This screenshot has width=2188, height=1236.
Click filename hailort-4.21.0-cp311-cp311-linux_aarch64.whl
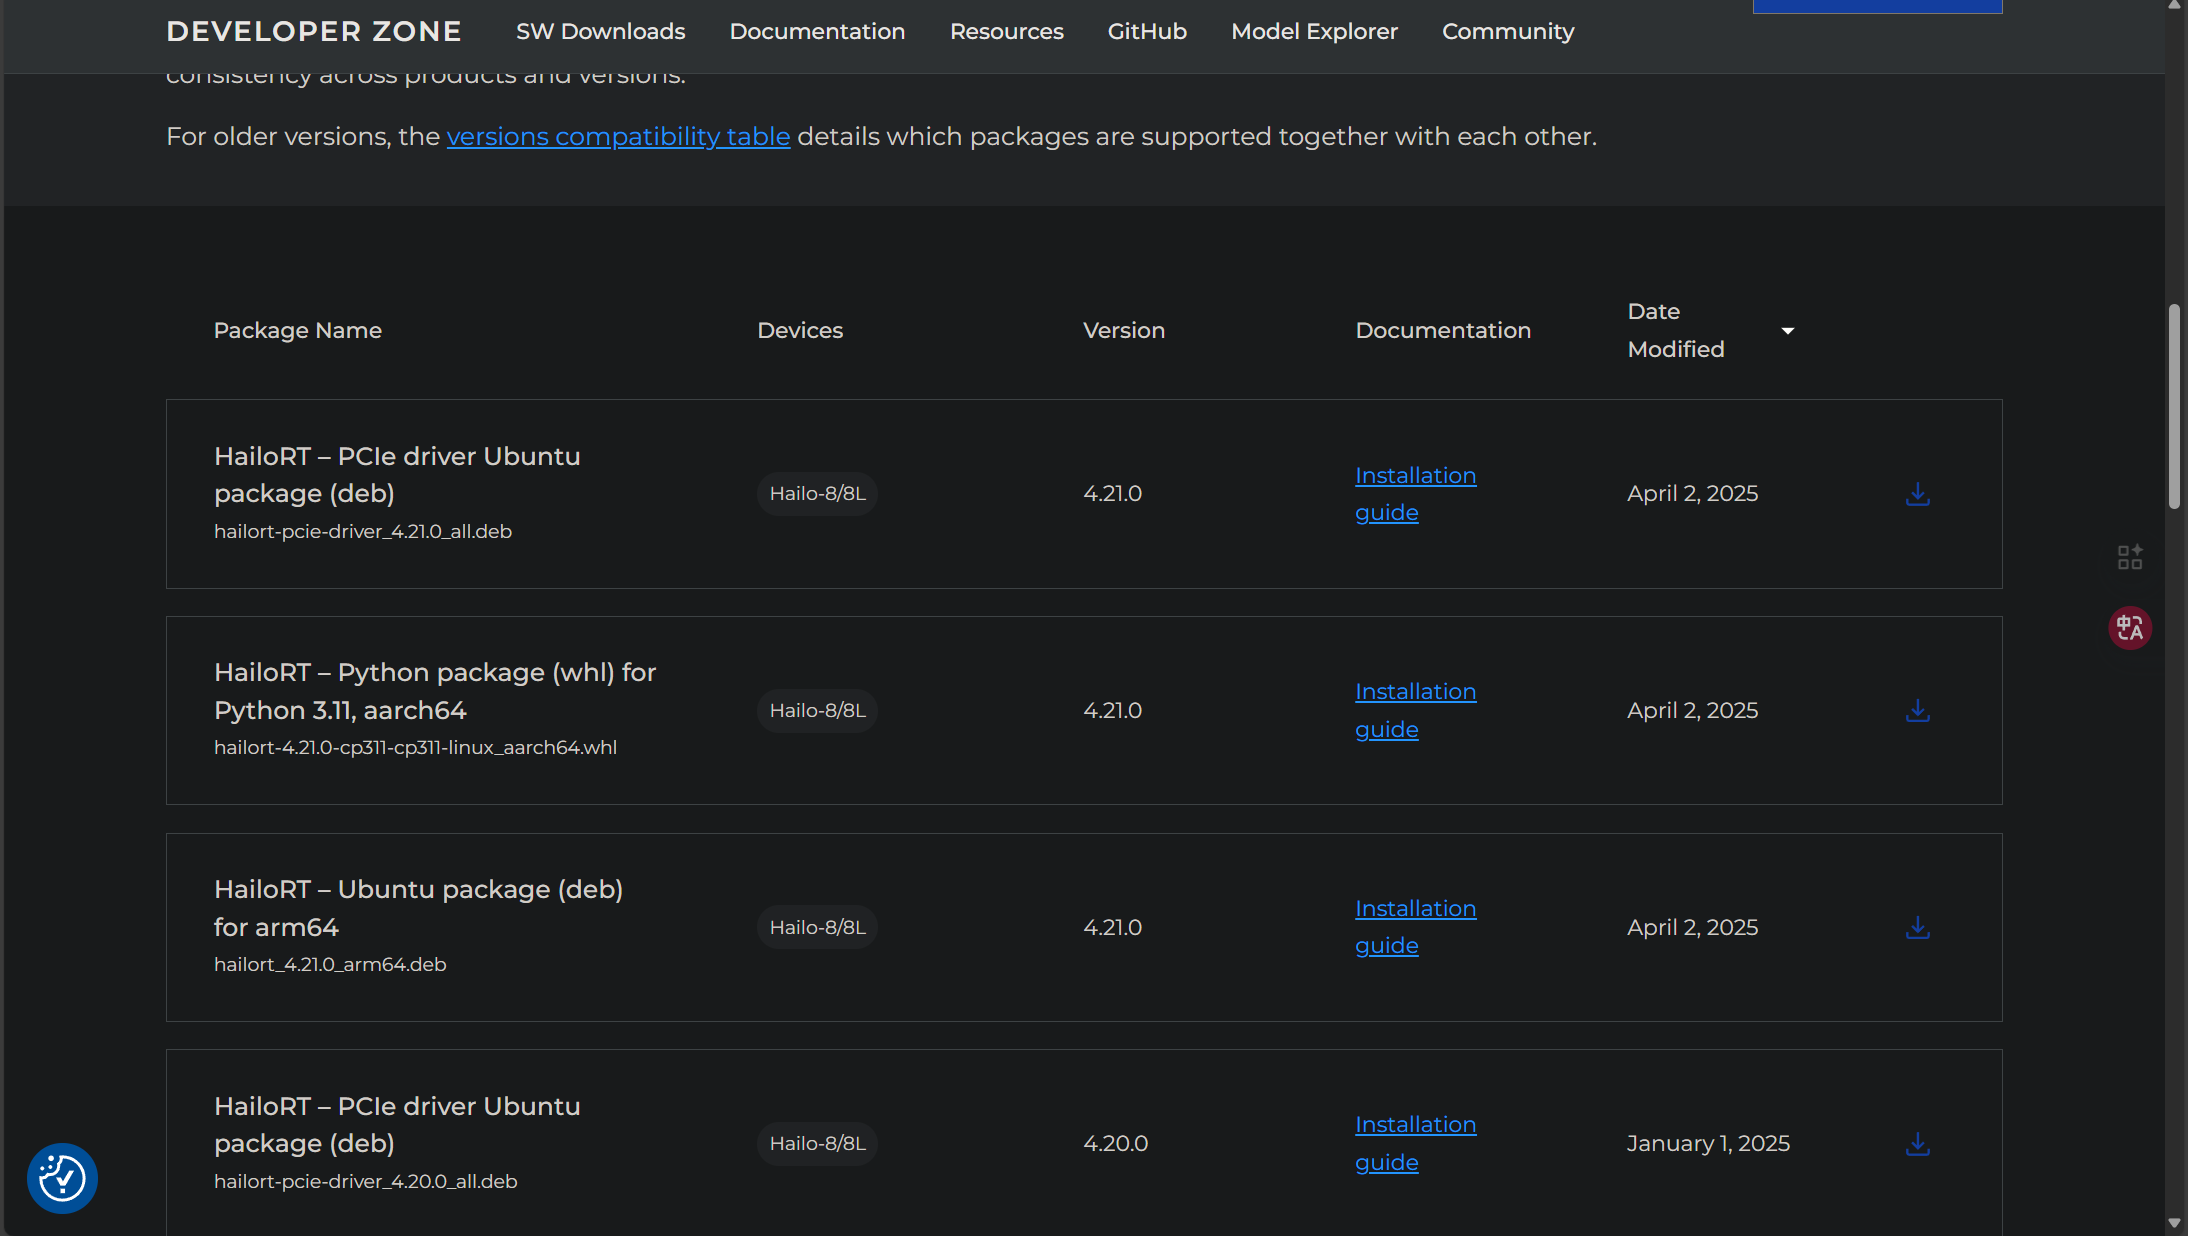(x=415, y=748)
